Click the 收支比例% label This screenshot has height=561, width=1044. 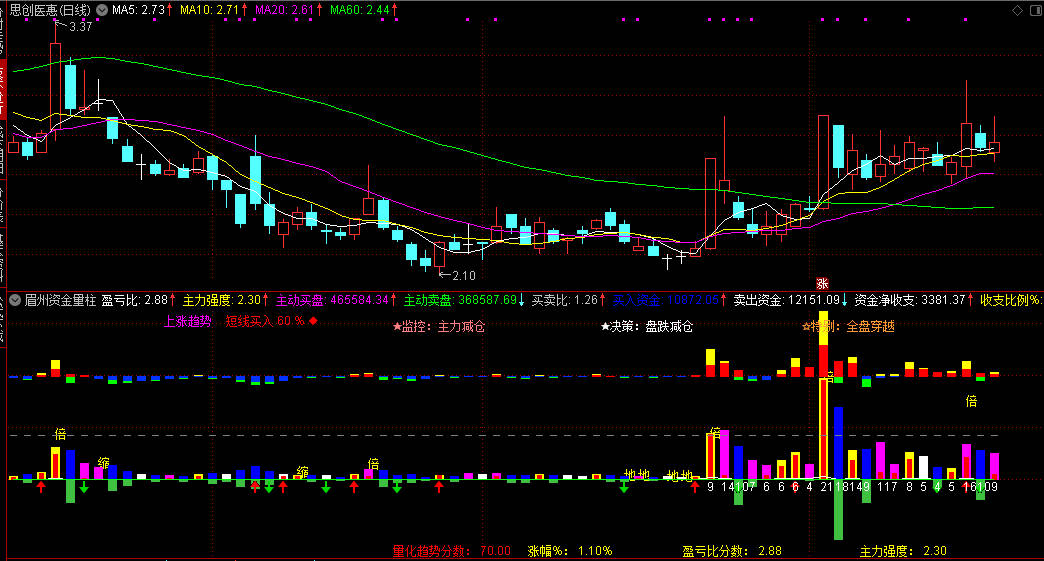(x=1011, y=300)
